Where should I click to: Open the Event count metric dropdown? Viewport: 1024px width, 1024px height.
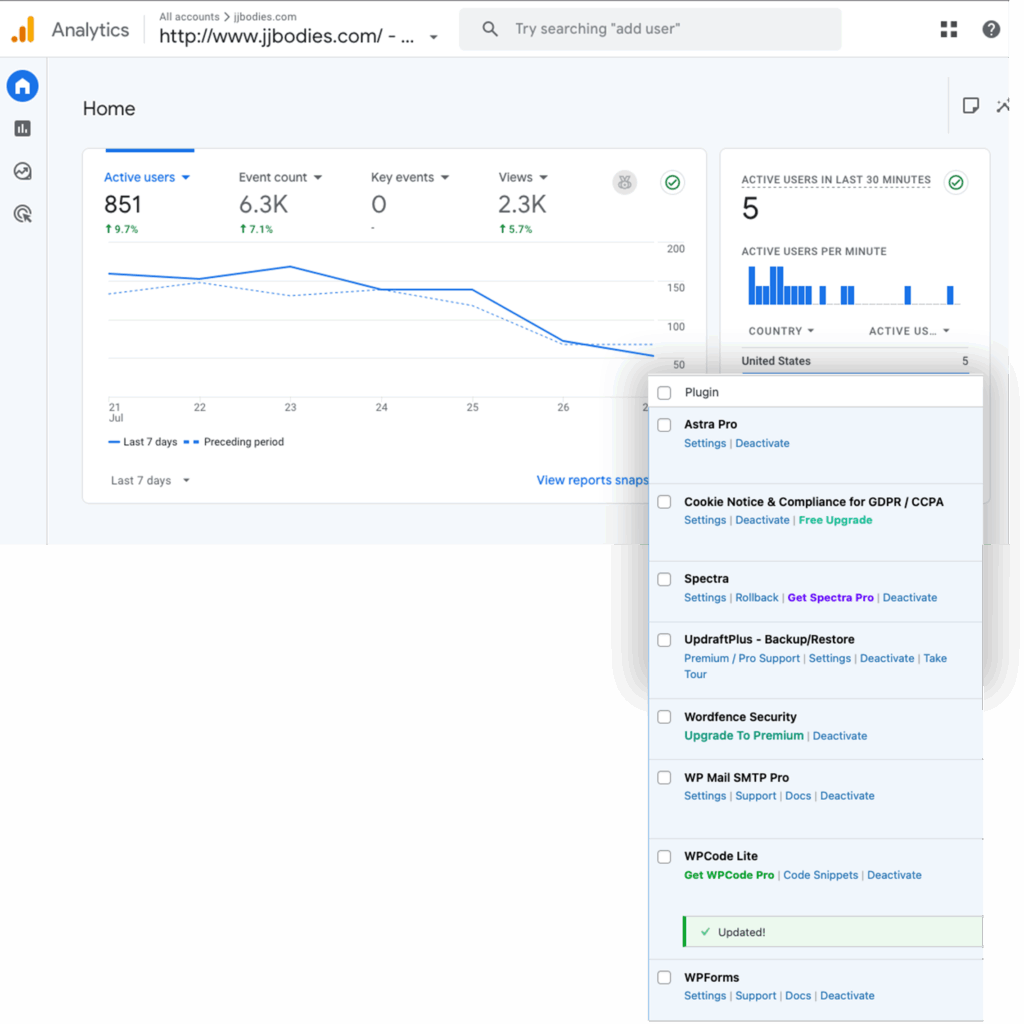click(x=280, y=177)
